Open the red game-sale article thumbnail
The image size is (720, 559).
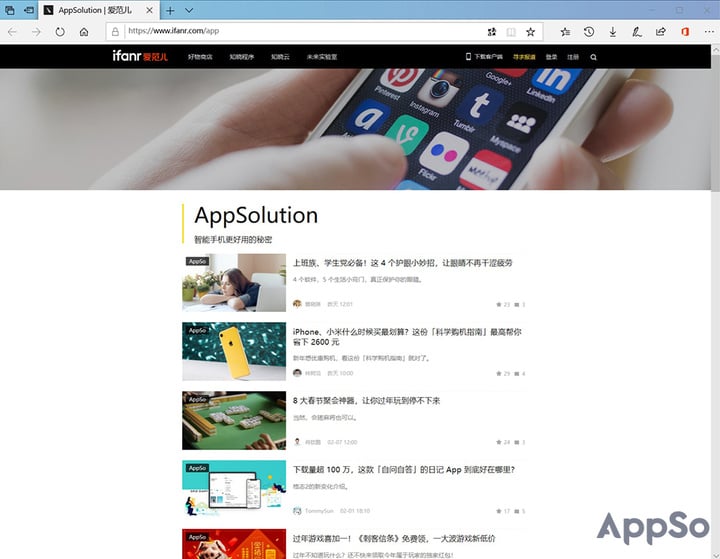(234, 544)
